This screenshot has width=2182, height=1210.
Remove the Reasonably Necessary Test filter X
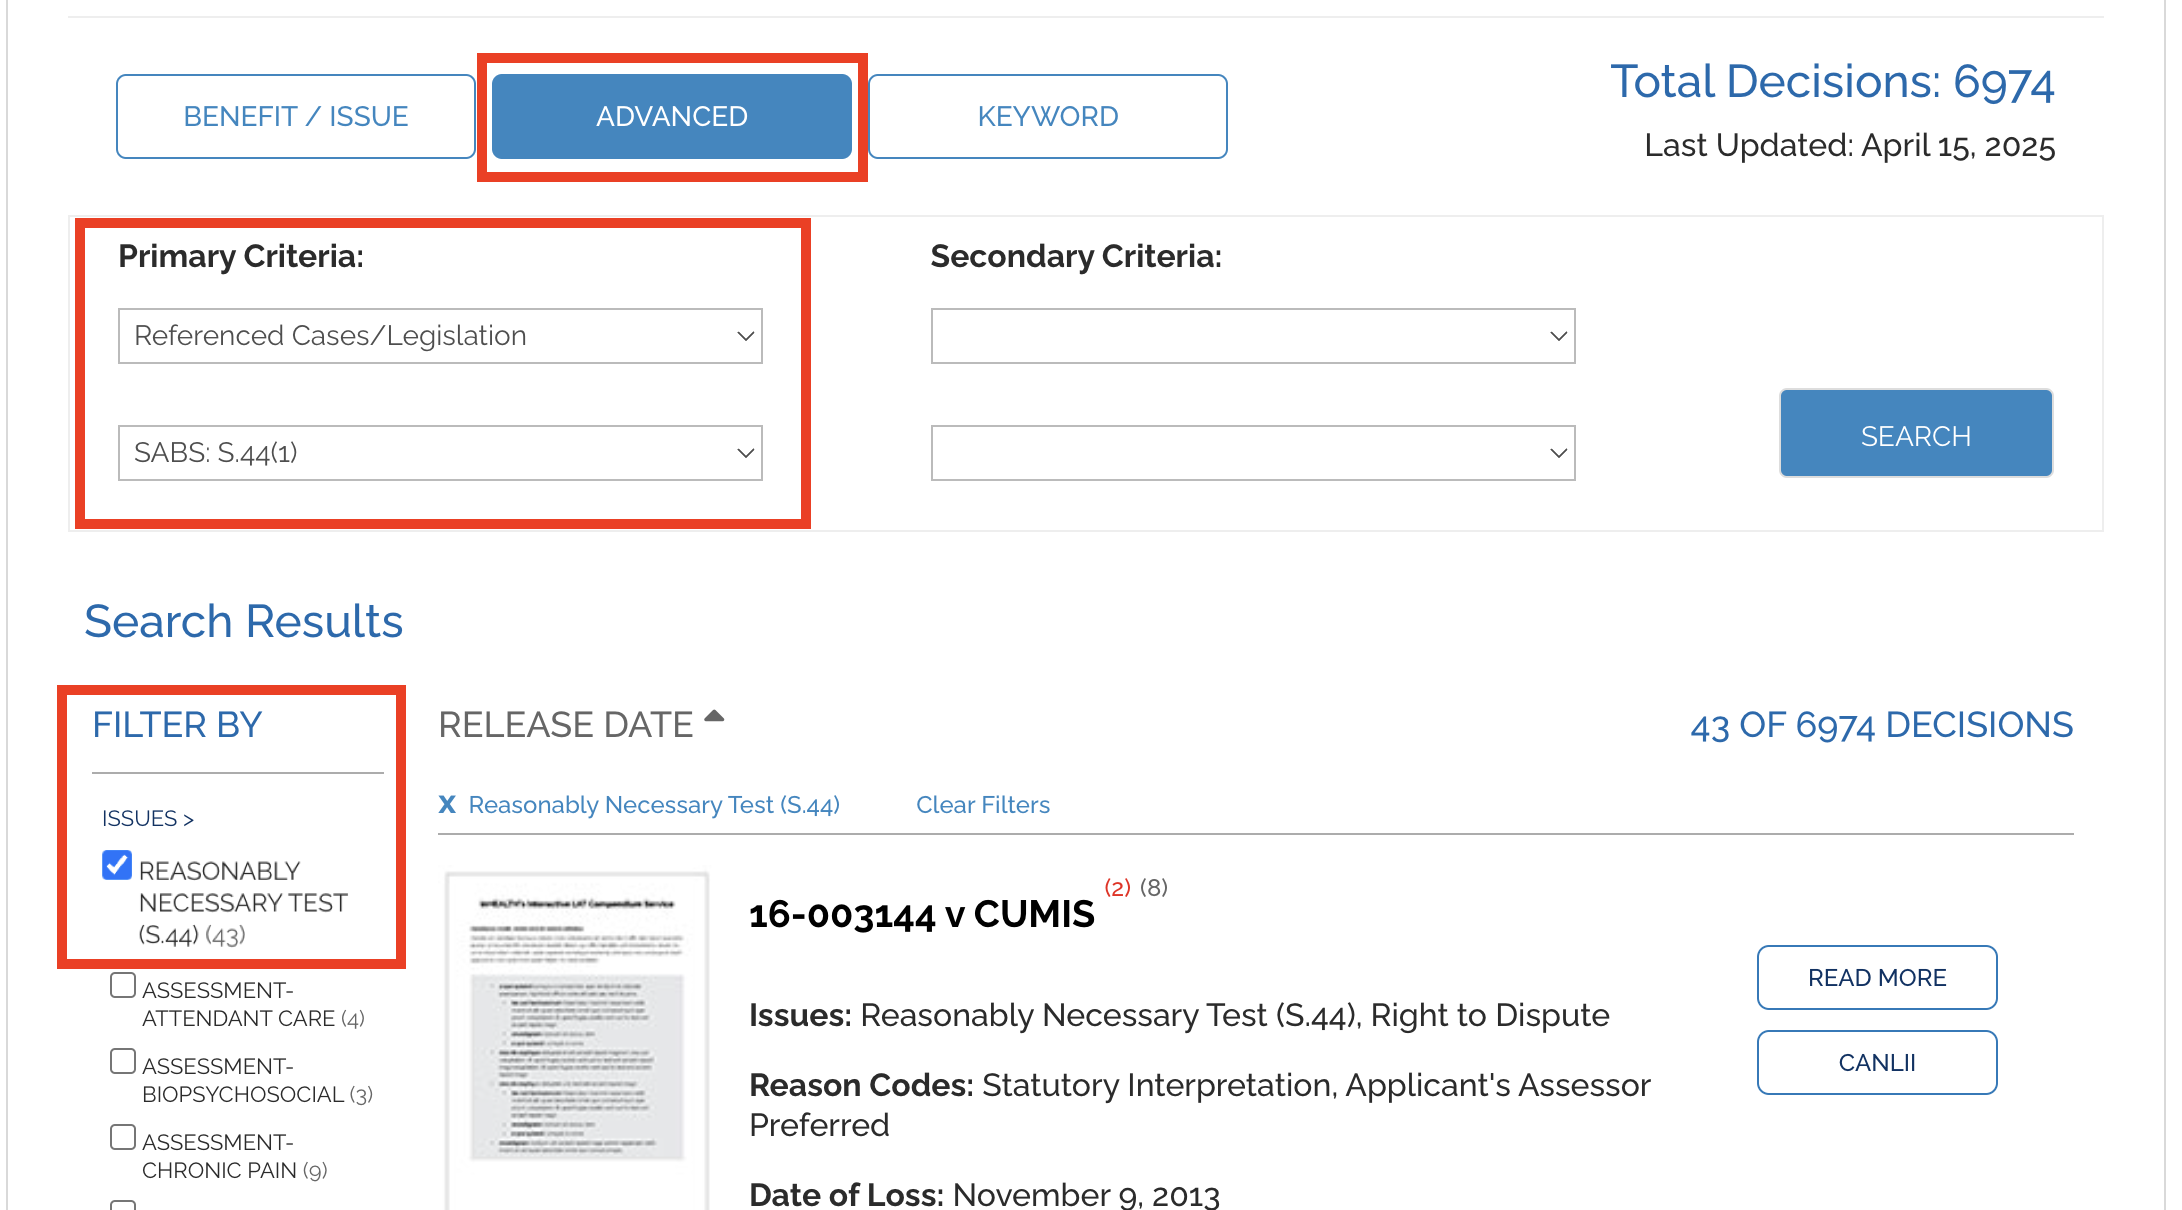(447, 805)
